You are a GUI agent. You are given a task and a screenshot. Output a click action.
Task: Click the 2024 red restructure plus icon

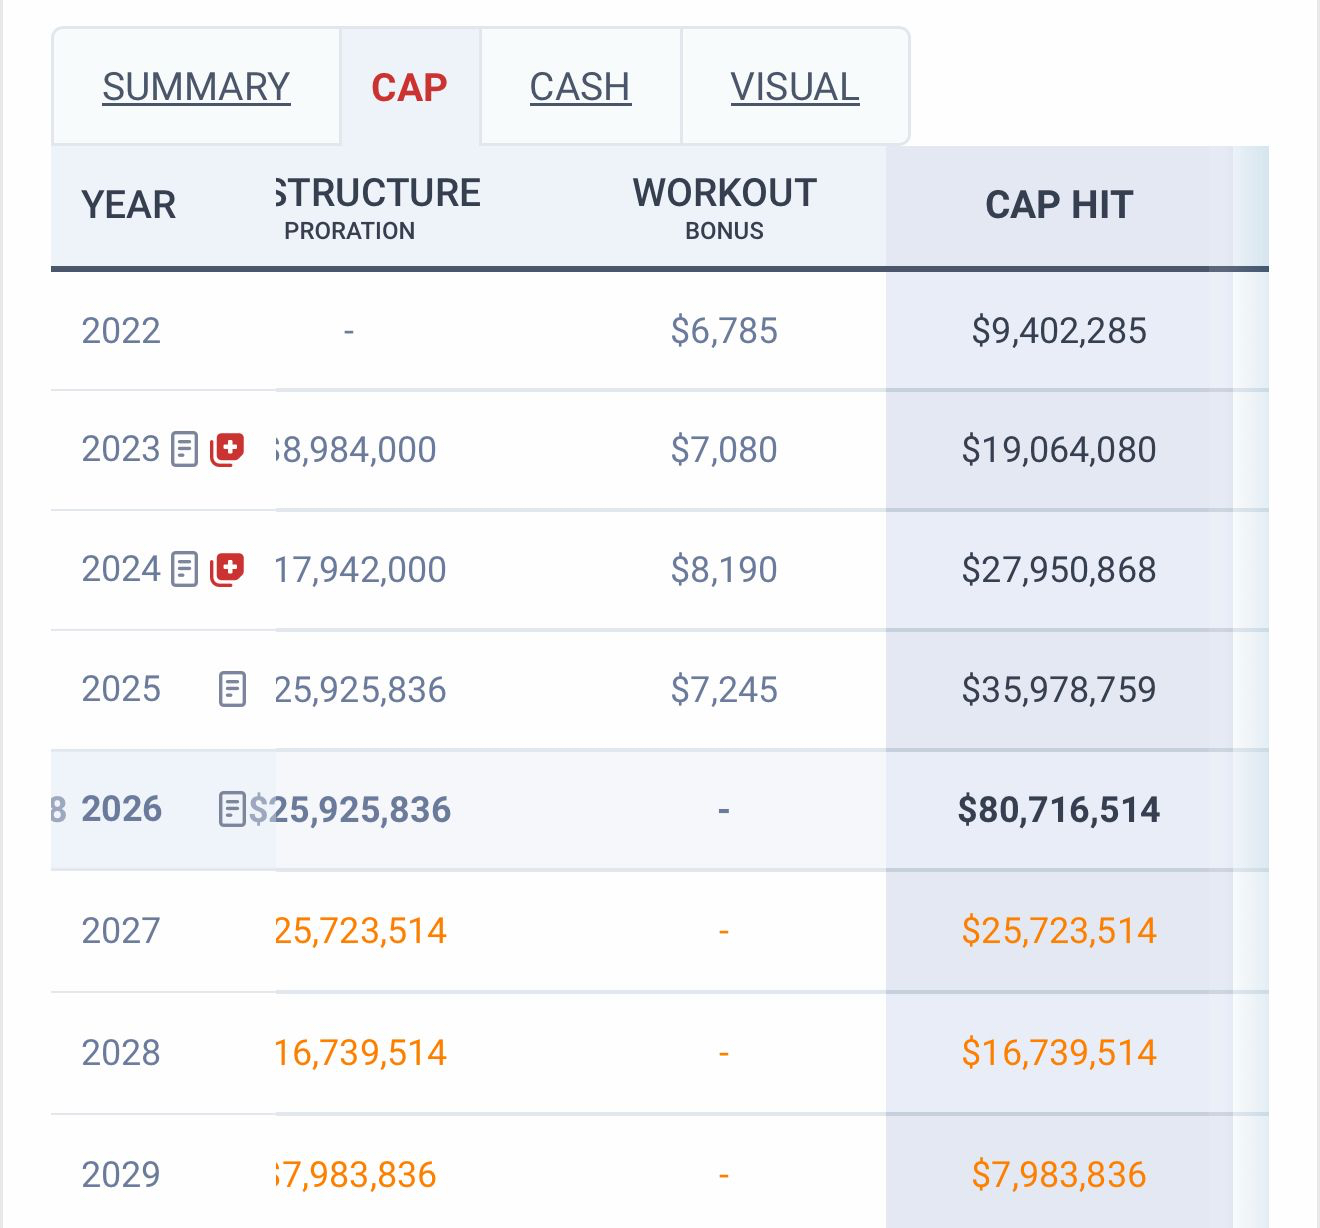pyautogui.click(x=228, y=569)
